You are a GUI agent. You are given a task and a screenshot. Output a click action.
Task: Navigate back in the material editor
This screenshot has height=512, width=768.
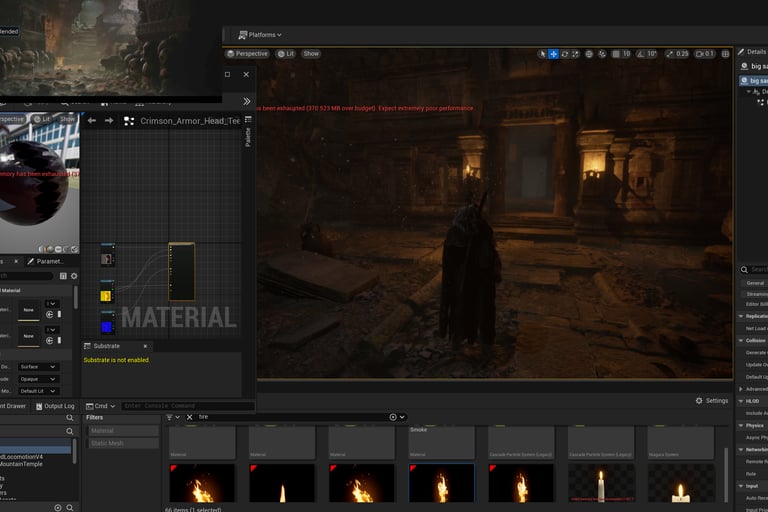point(92,120)
